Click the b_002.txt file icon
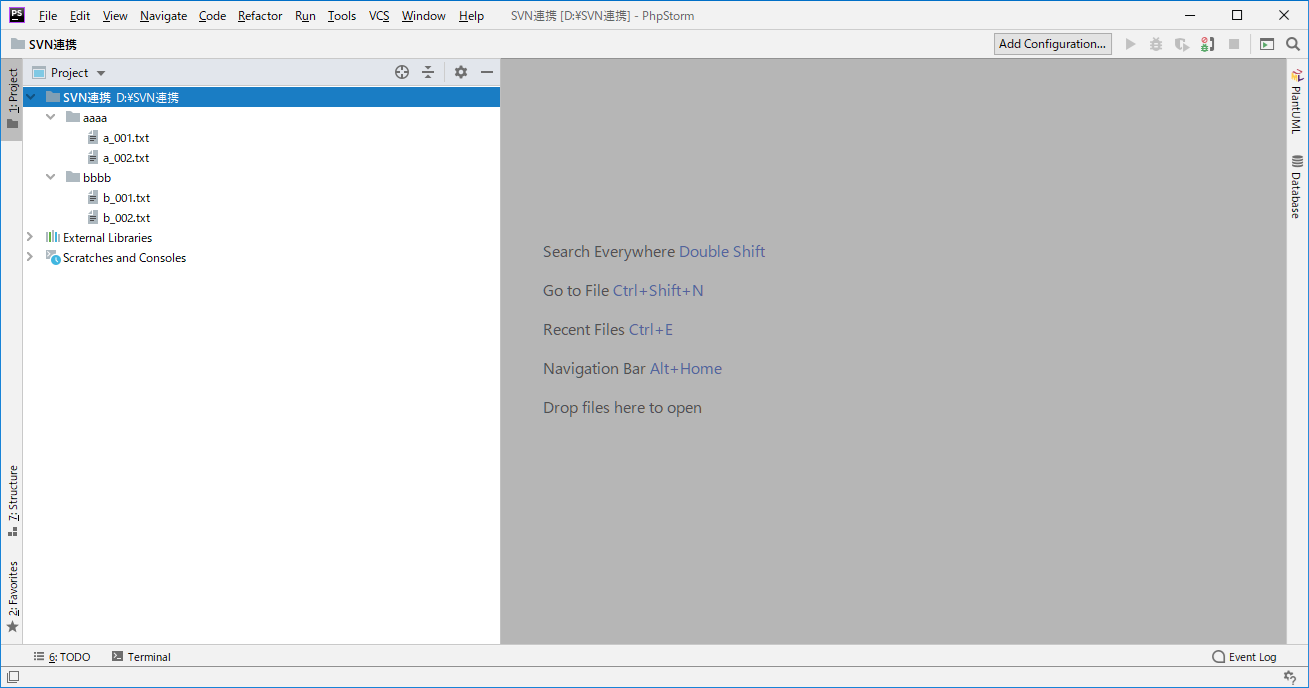The image size is (1309, 688). pyautogui.click(x=93, y=218)
